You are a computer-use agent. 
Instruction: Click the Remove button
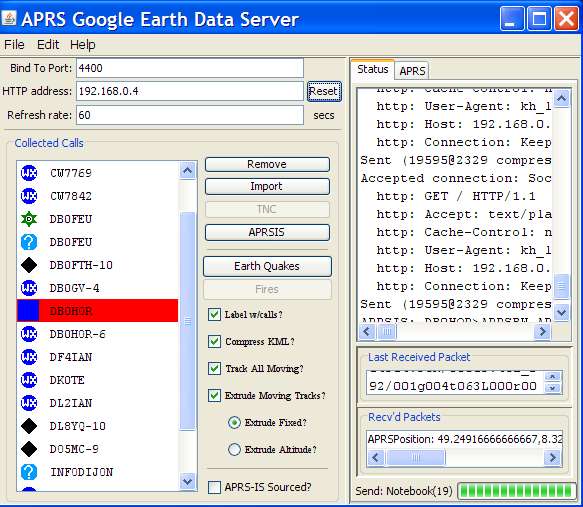click(x=267, y=164)
